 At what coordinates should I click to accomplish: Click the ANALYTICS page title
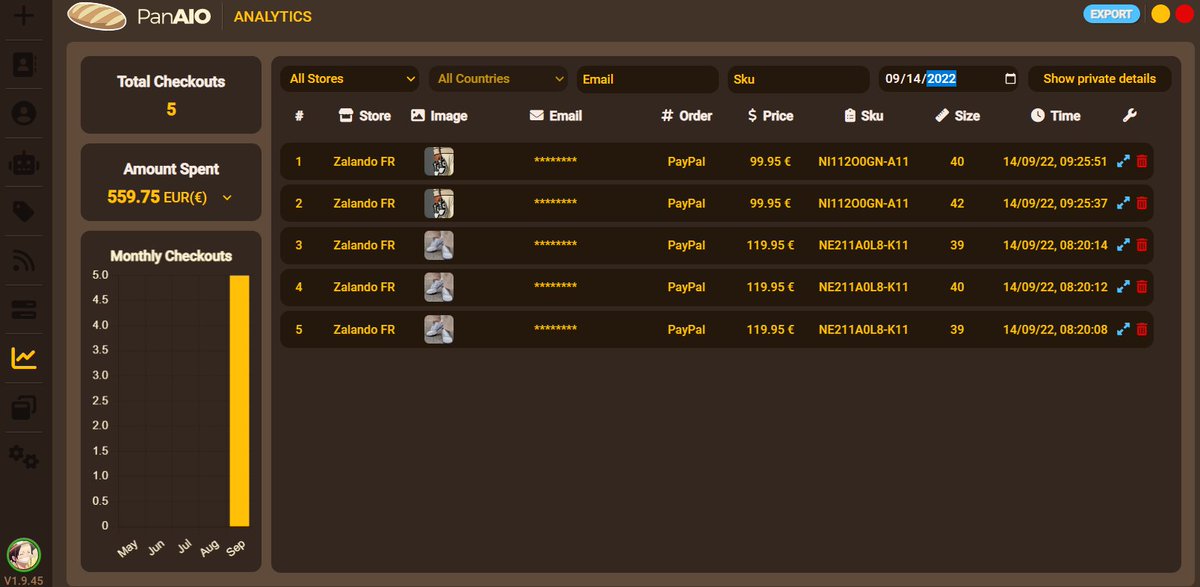coord(272,16)
